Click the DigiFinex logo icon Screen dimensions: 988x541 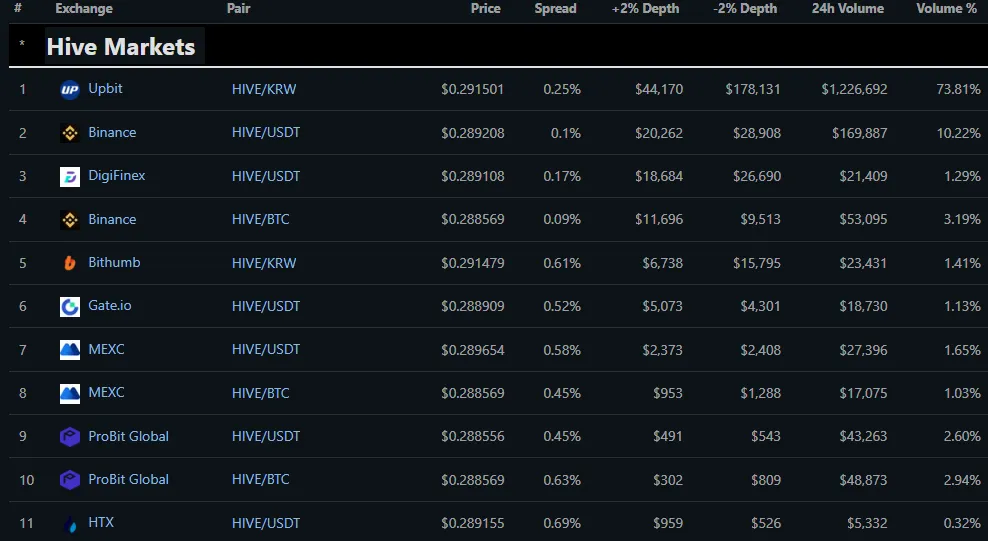click(70, 176)
